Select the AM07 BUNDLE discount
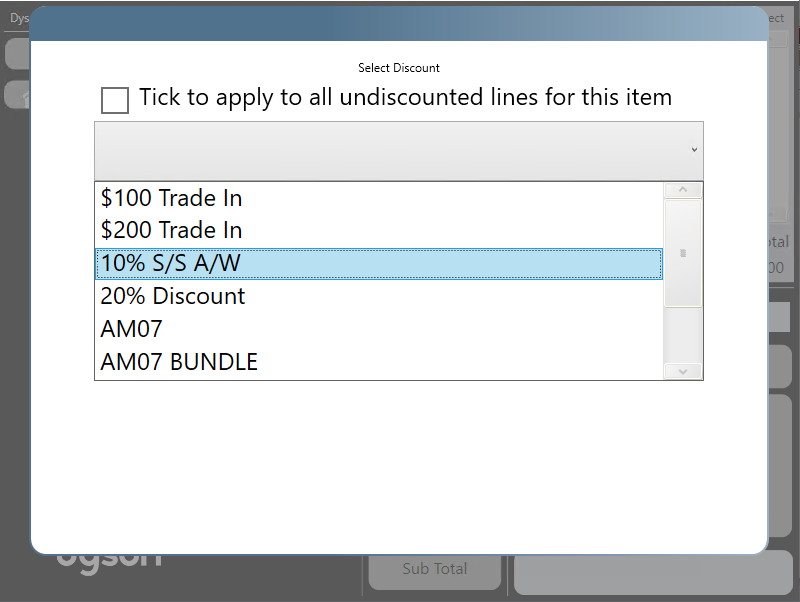 179,362
